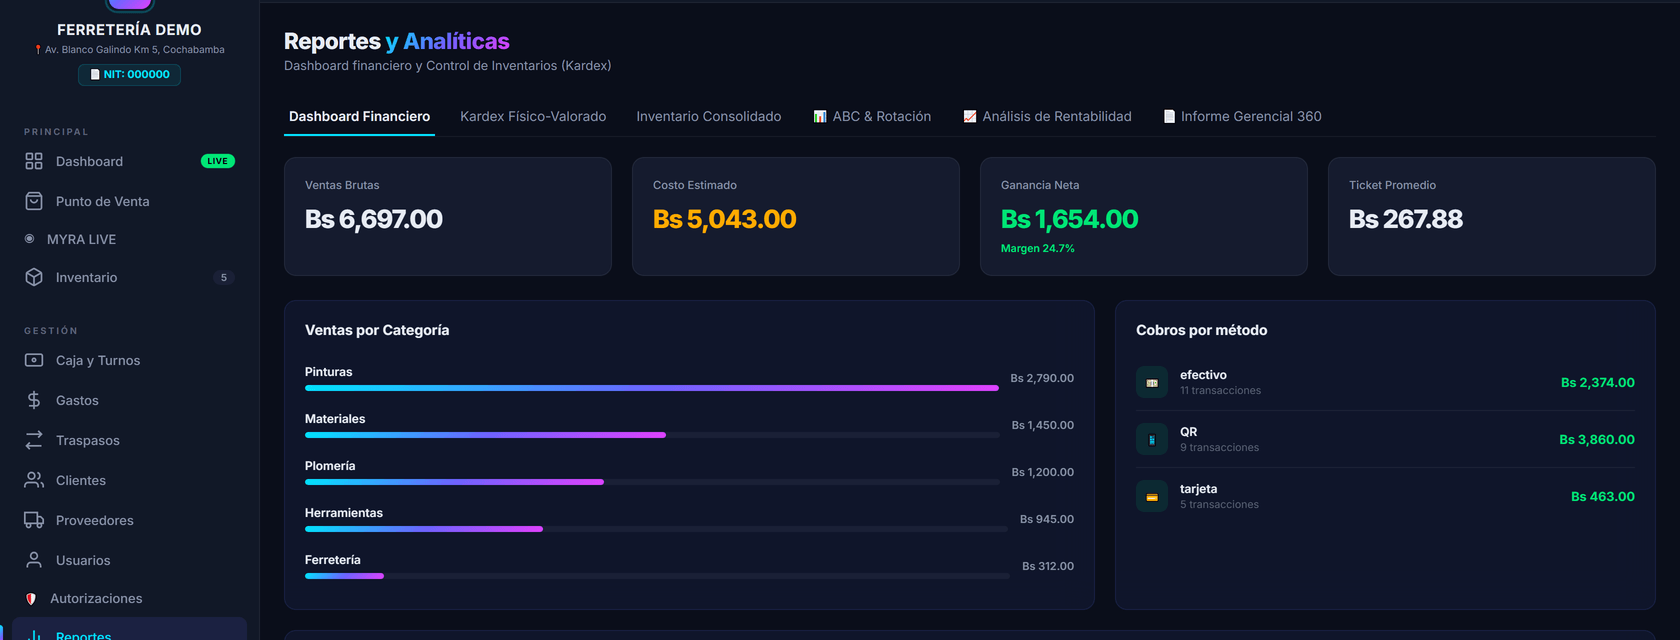Screen dimensions: 1680x640
Task: Click the Proveedores truck icon
Action: point(34,520)
